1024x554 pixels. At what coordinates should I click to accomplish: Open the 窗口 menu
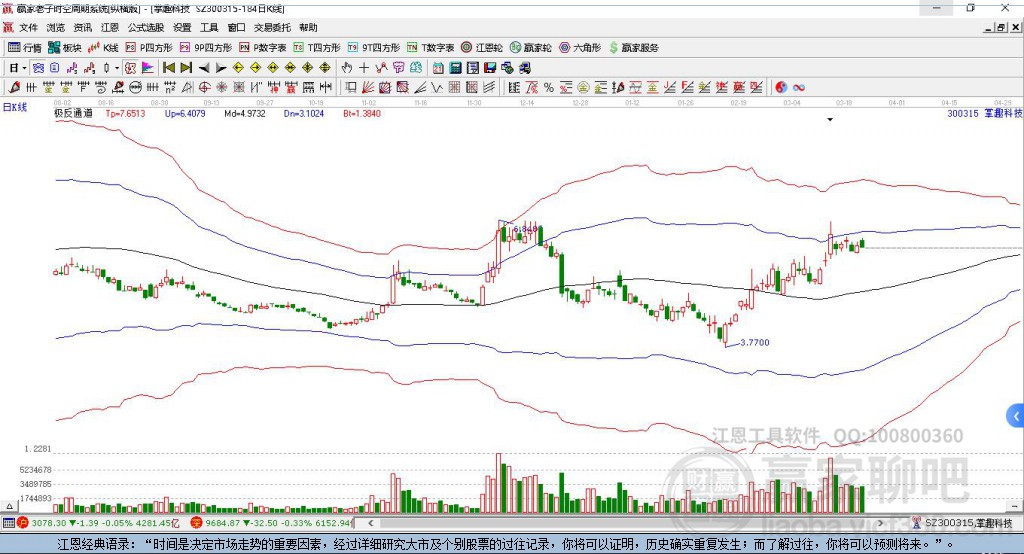tap(236, 27)
